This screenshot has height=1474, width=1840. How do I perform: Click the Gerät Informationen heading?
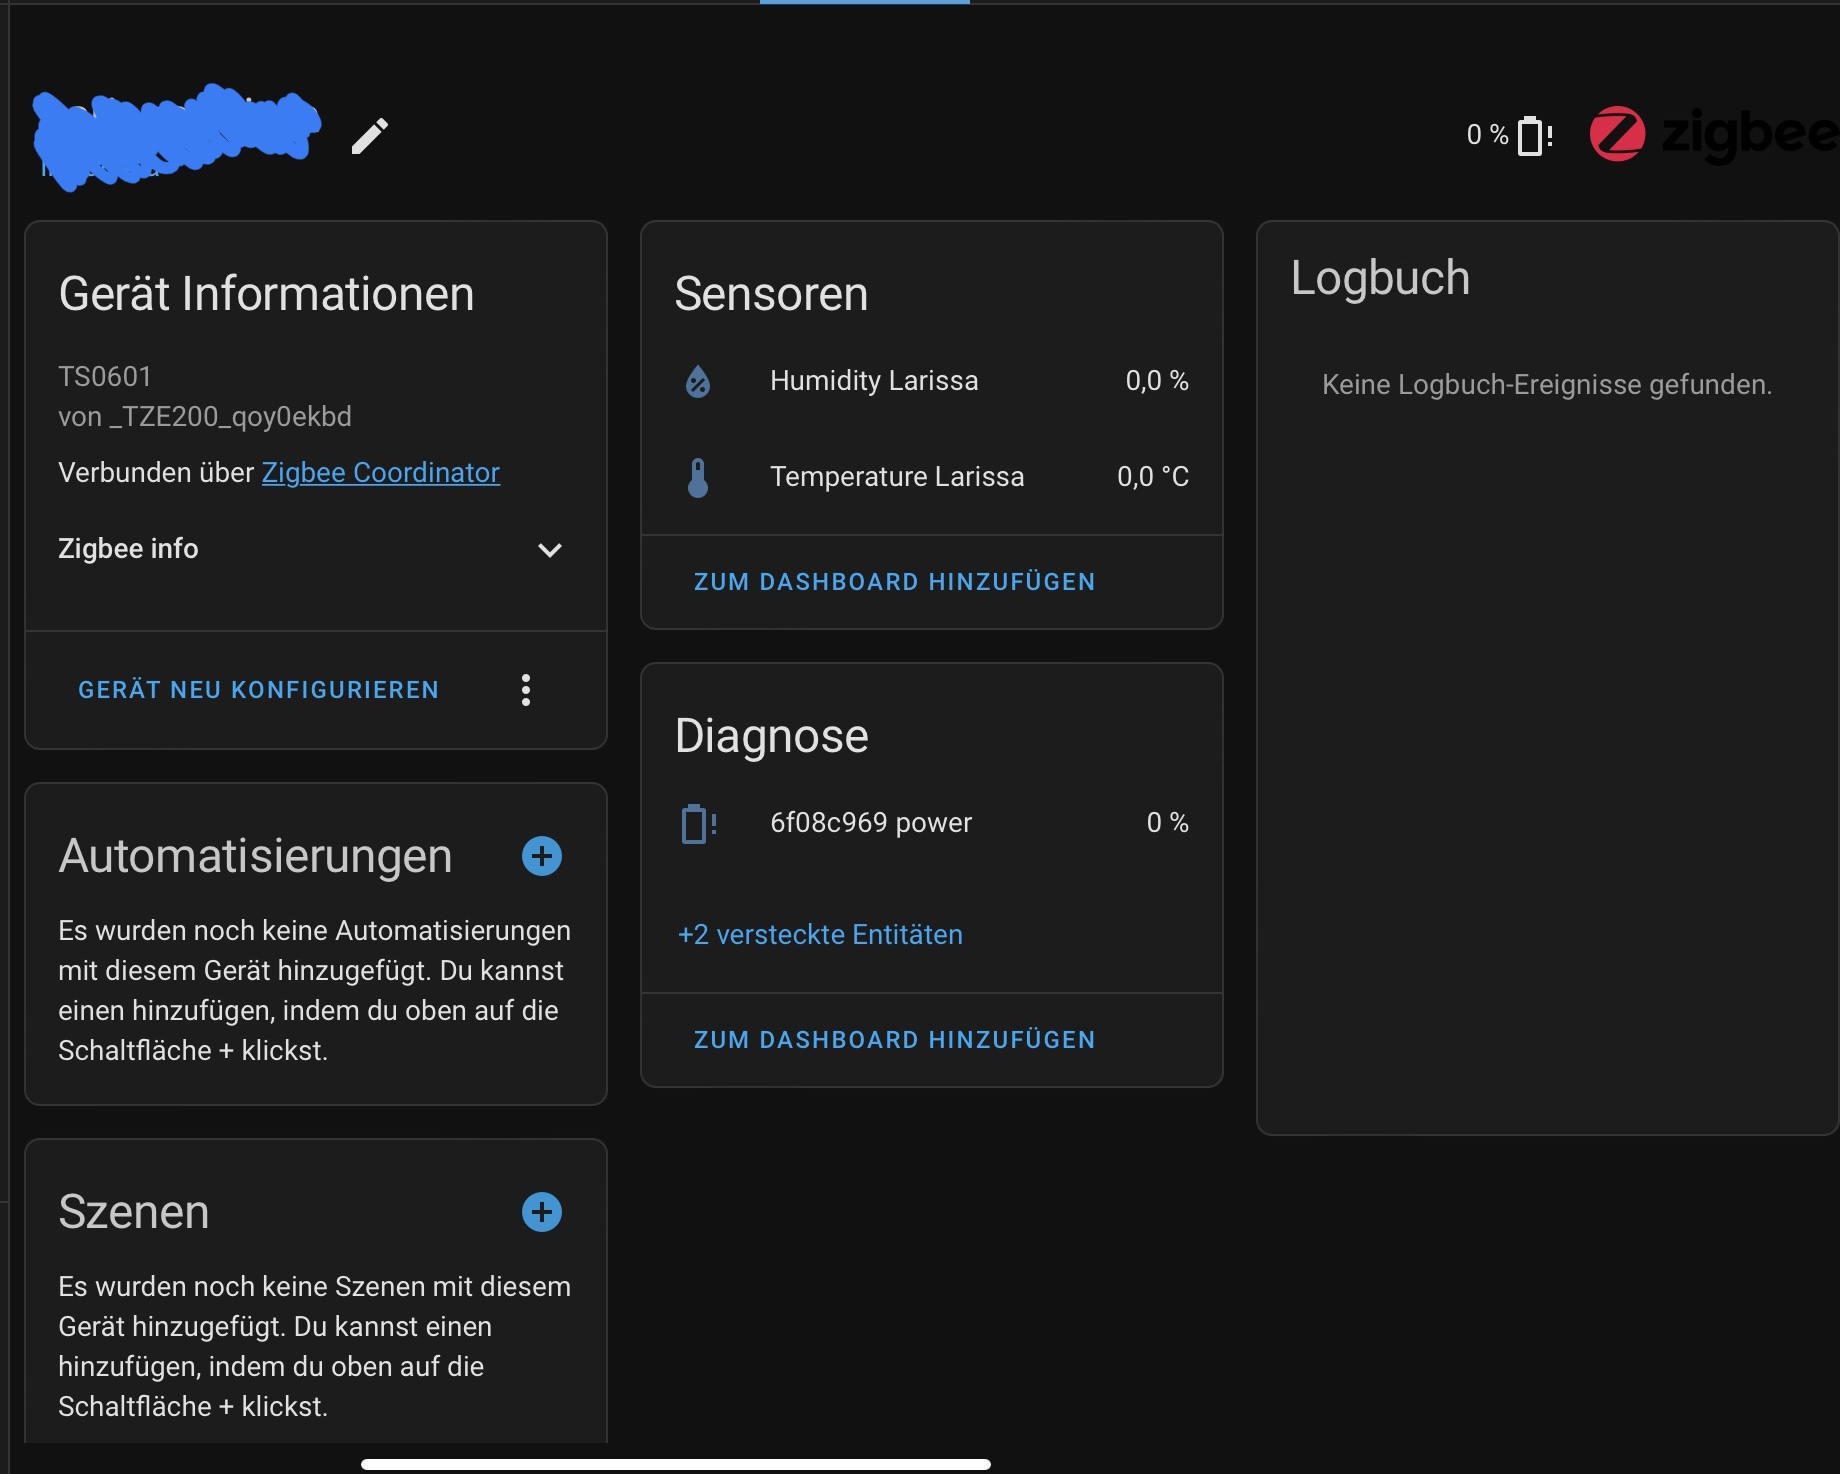coord(266,294)
